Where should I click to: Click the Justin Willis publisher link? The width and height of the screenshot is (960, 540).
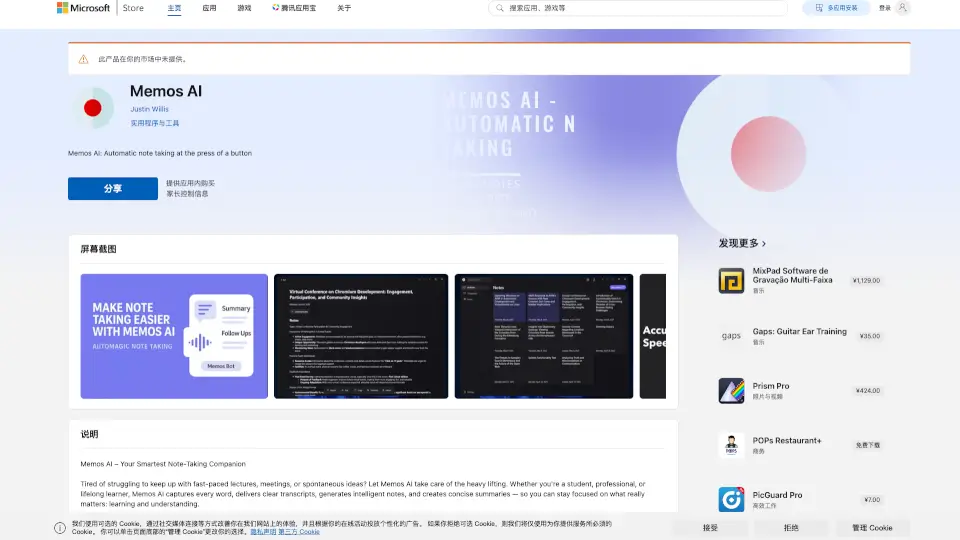click(150, 109)
